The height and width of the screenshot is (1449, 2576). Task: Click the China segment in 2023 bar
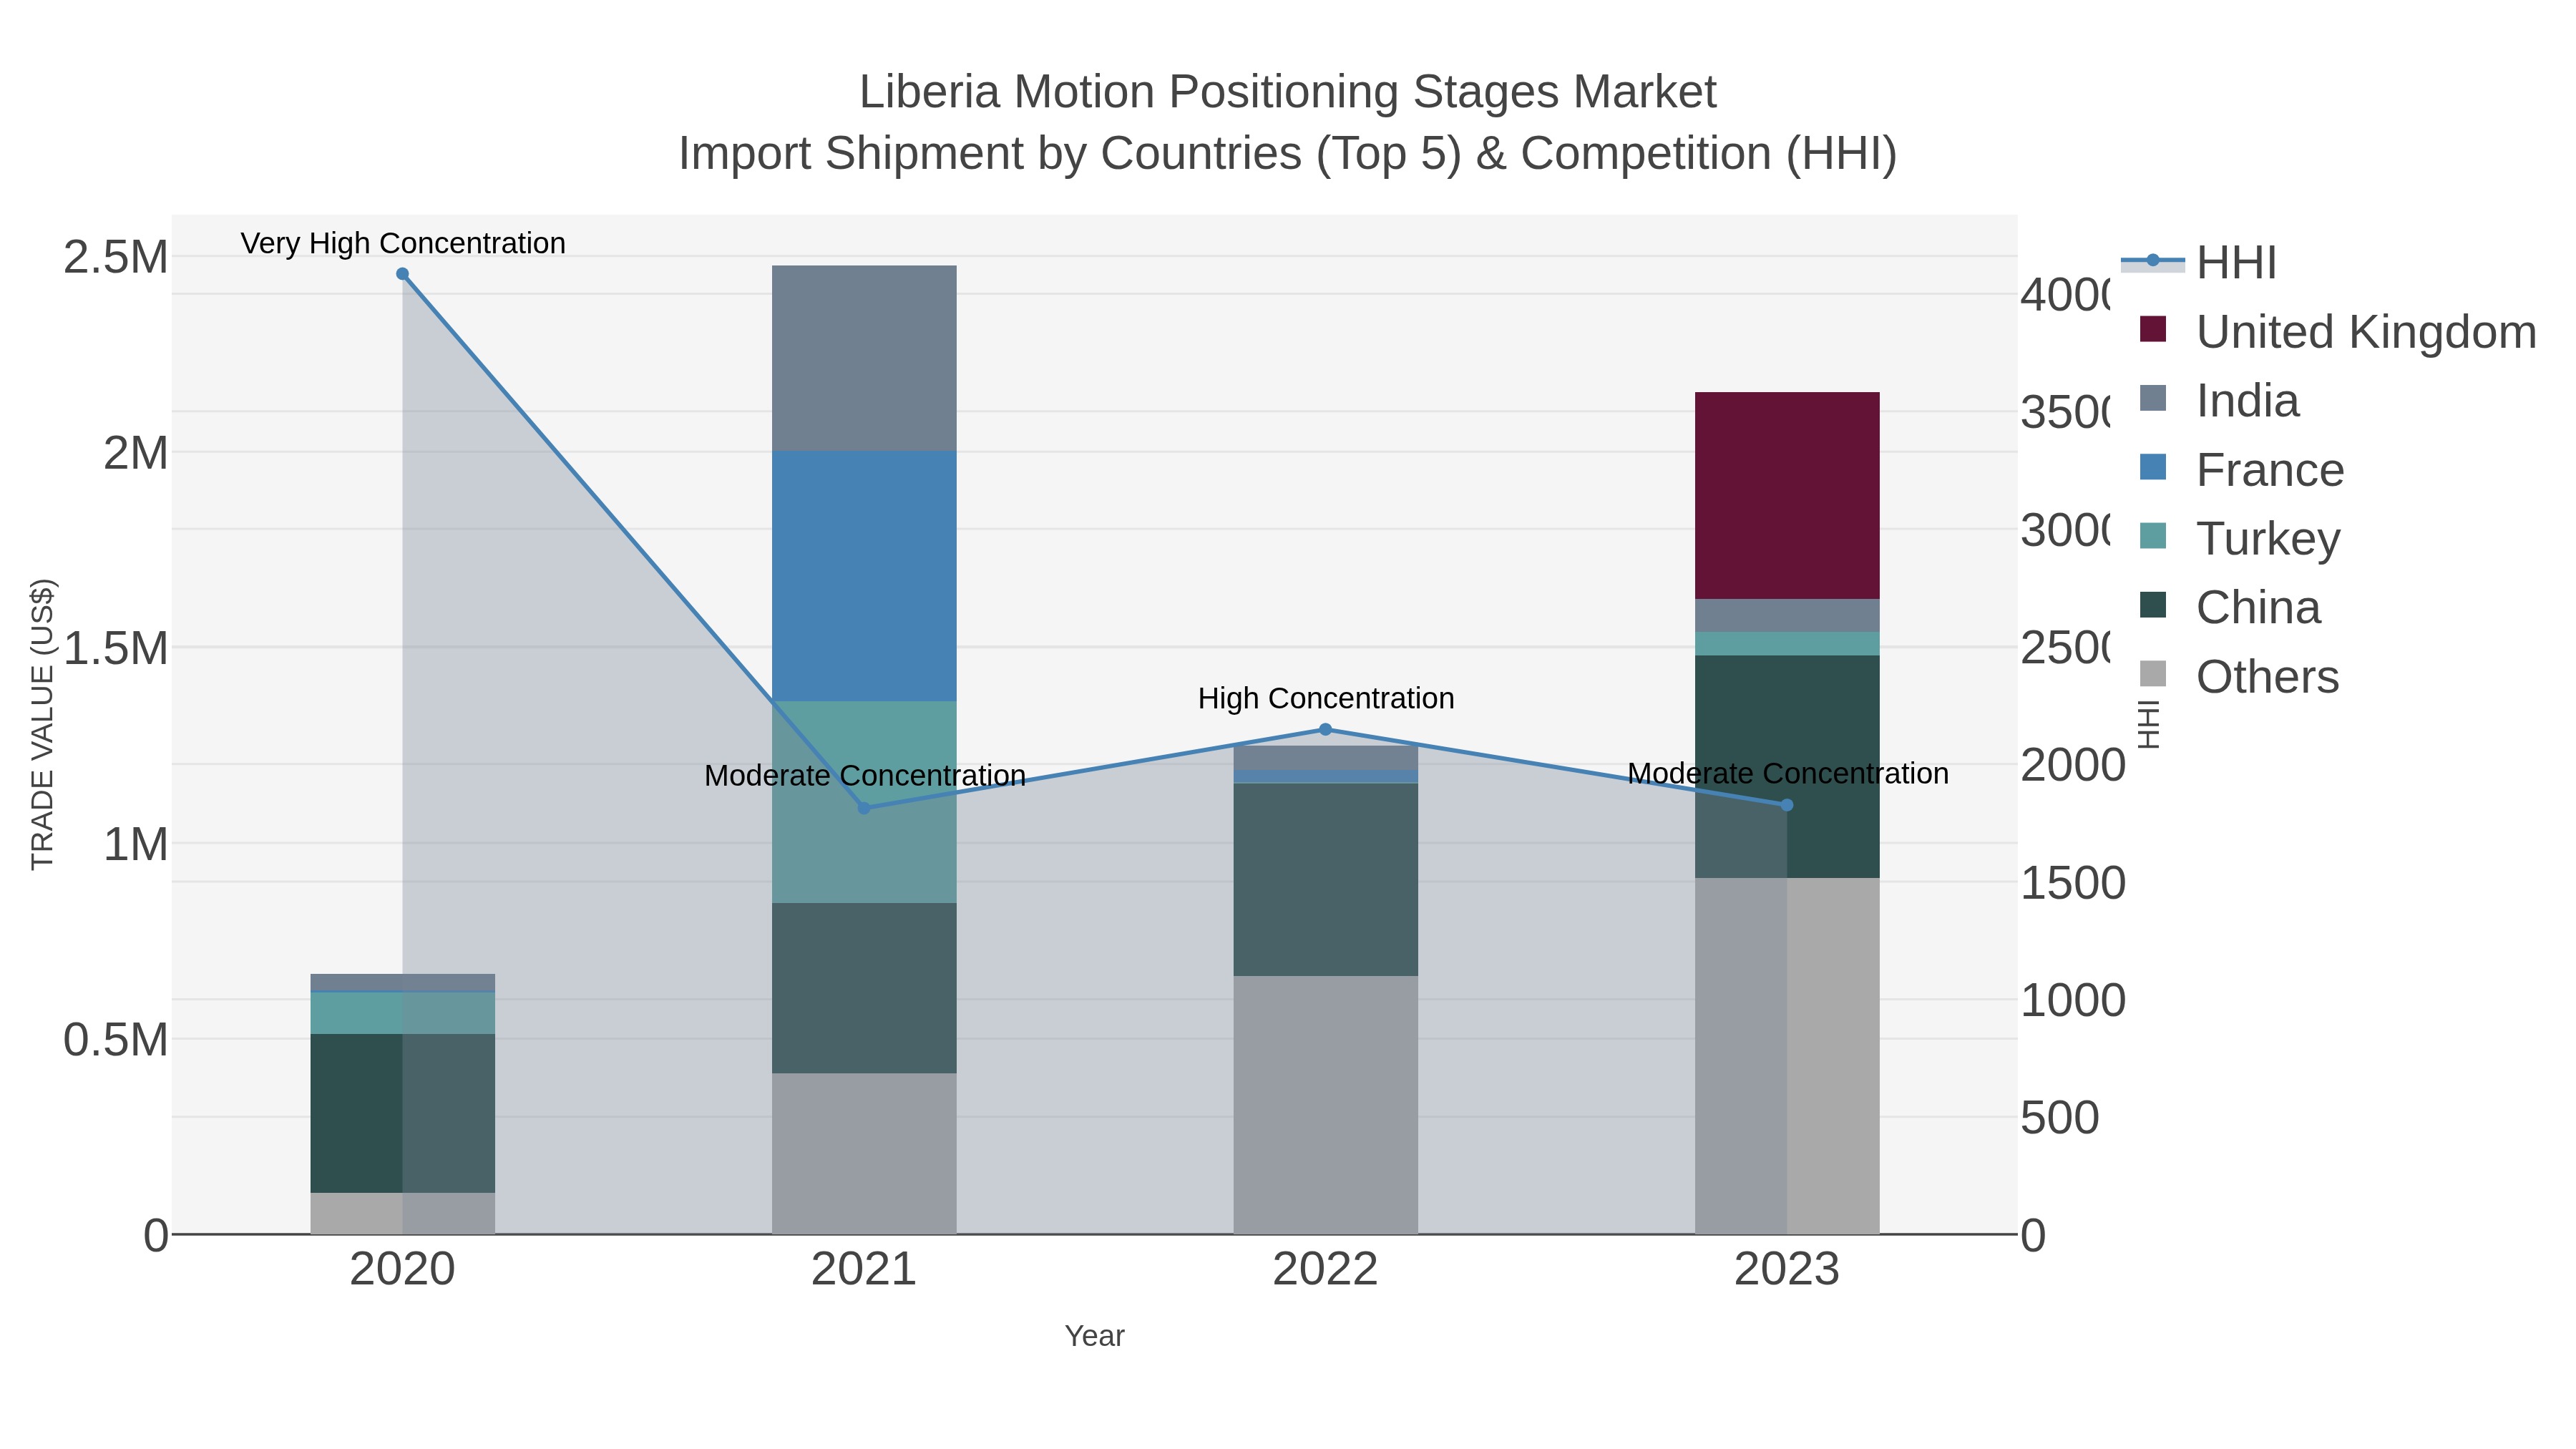tap(1787, 767)
